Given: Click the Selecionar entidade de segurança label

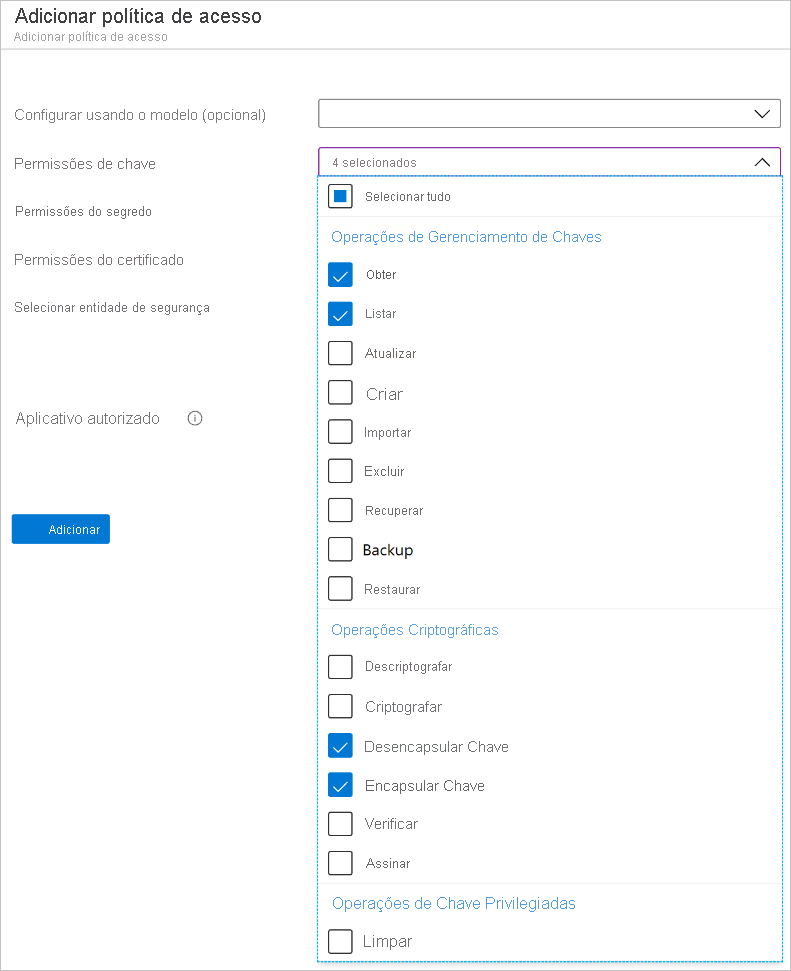Looking at the screenshot, I should pos(112,308).
